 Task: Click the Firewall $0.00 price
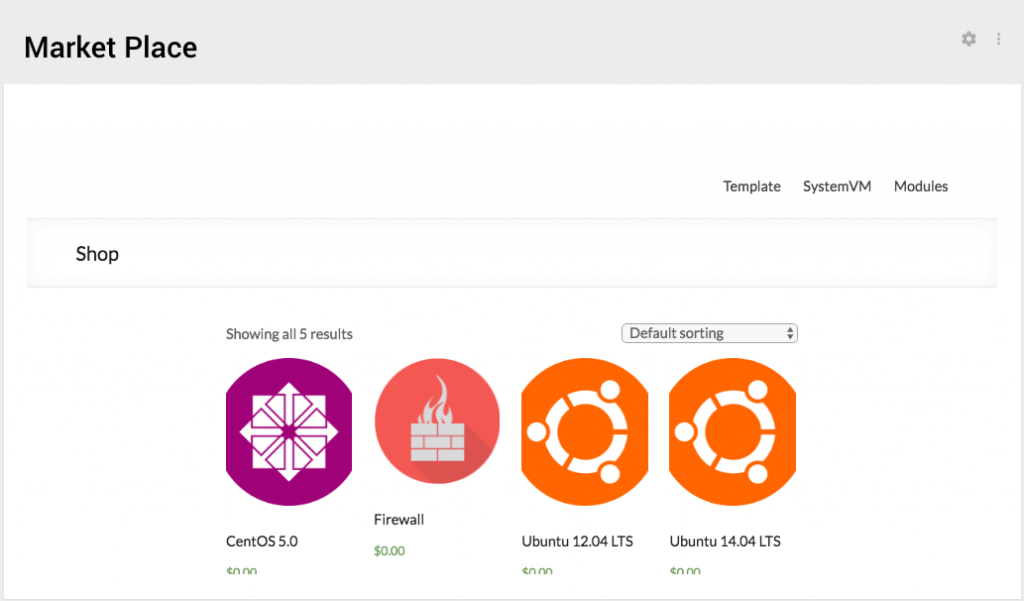(x=389, y=551)
